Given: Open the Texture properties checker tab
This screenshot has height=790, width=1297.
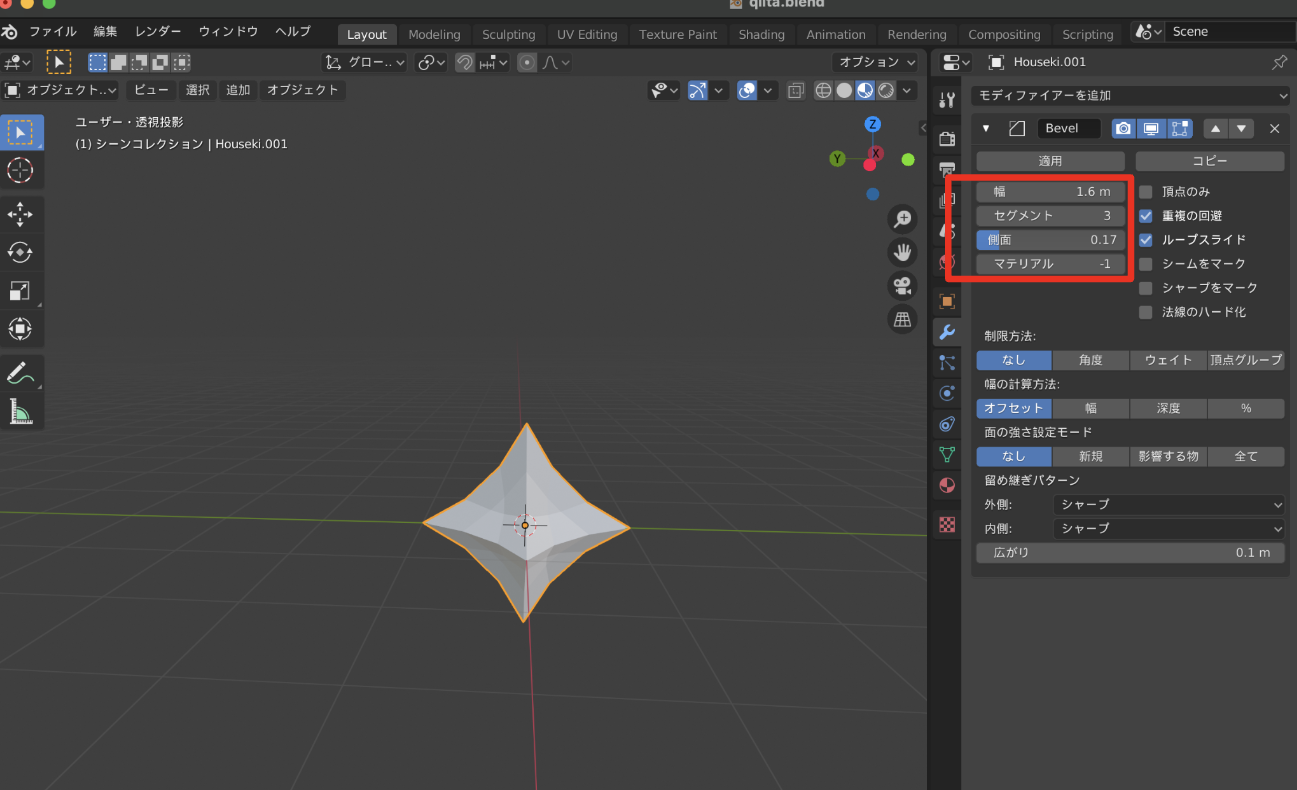Looking at the screenshot, I should pyautogui.click(x=946, y=523).
